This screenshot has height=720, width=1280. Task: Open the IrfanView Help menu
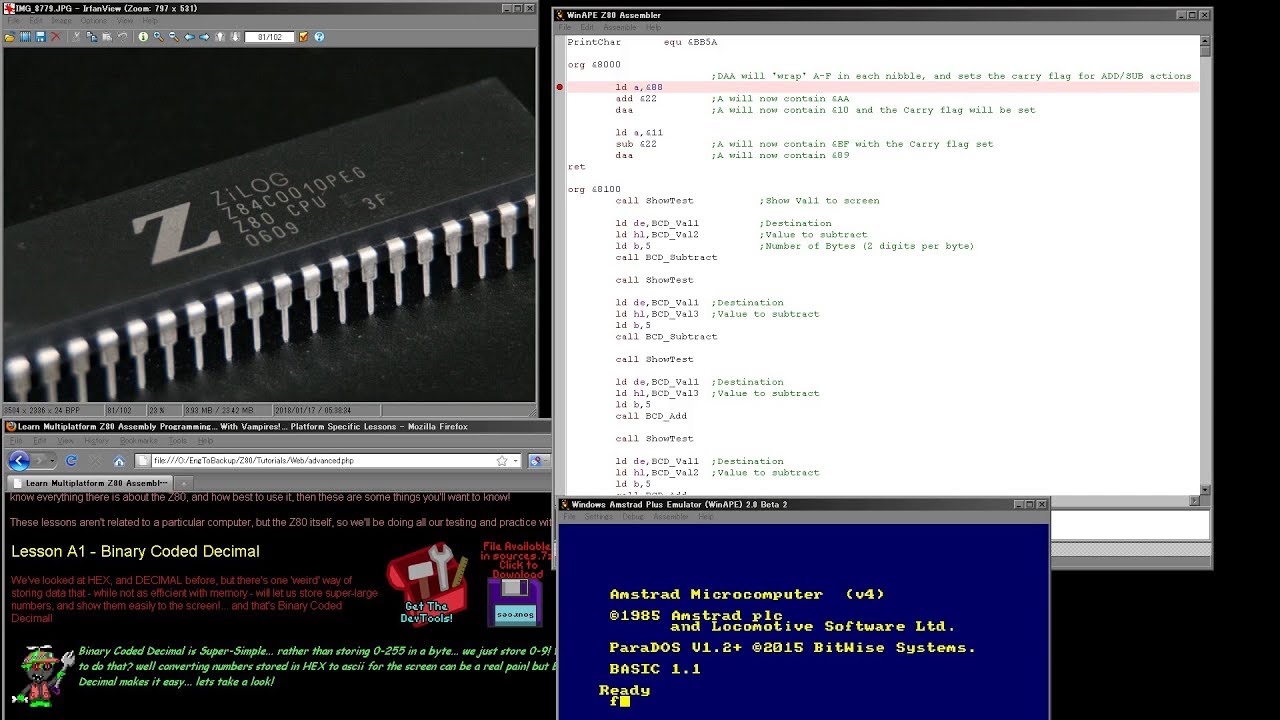click(x=150, y=20)
